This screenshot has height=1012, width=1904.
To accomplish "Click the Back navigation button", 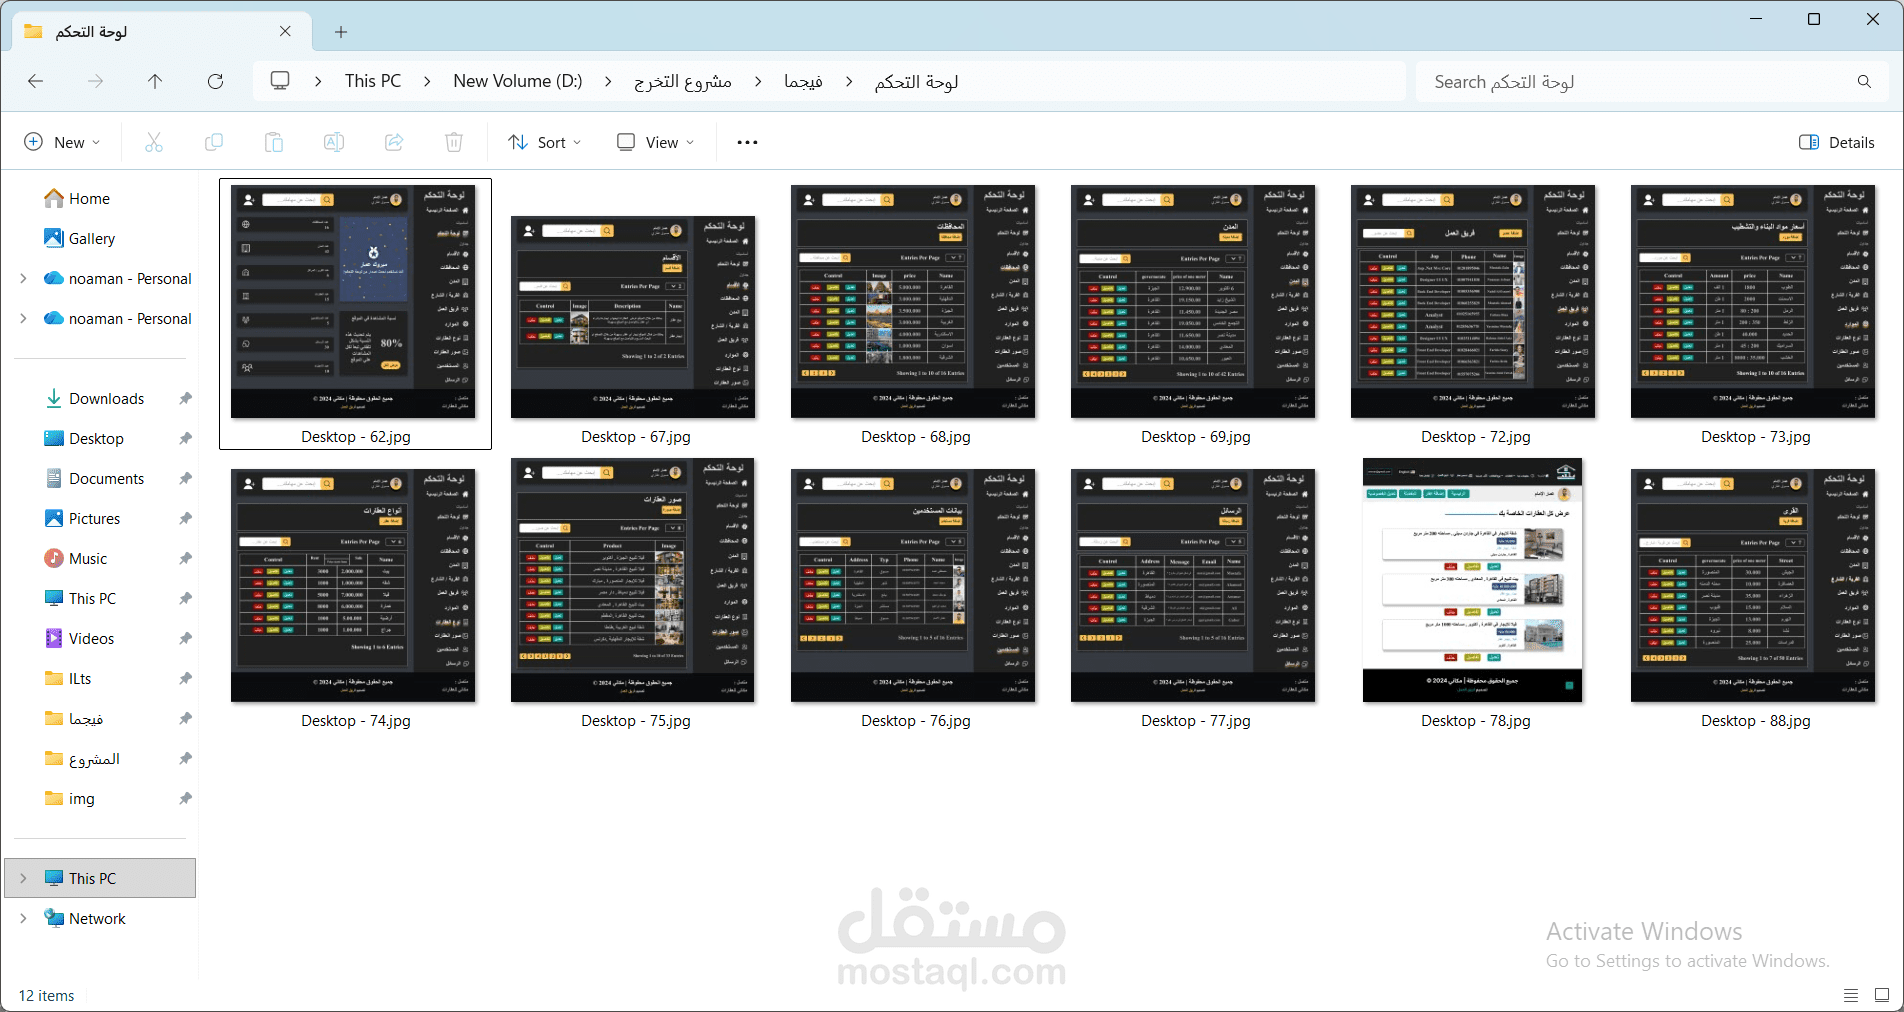I will (36, 81).
